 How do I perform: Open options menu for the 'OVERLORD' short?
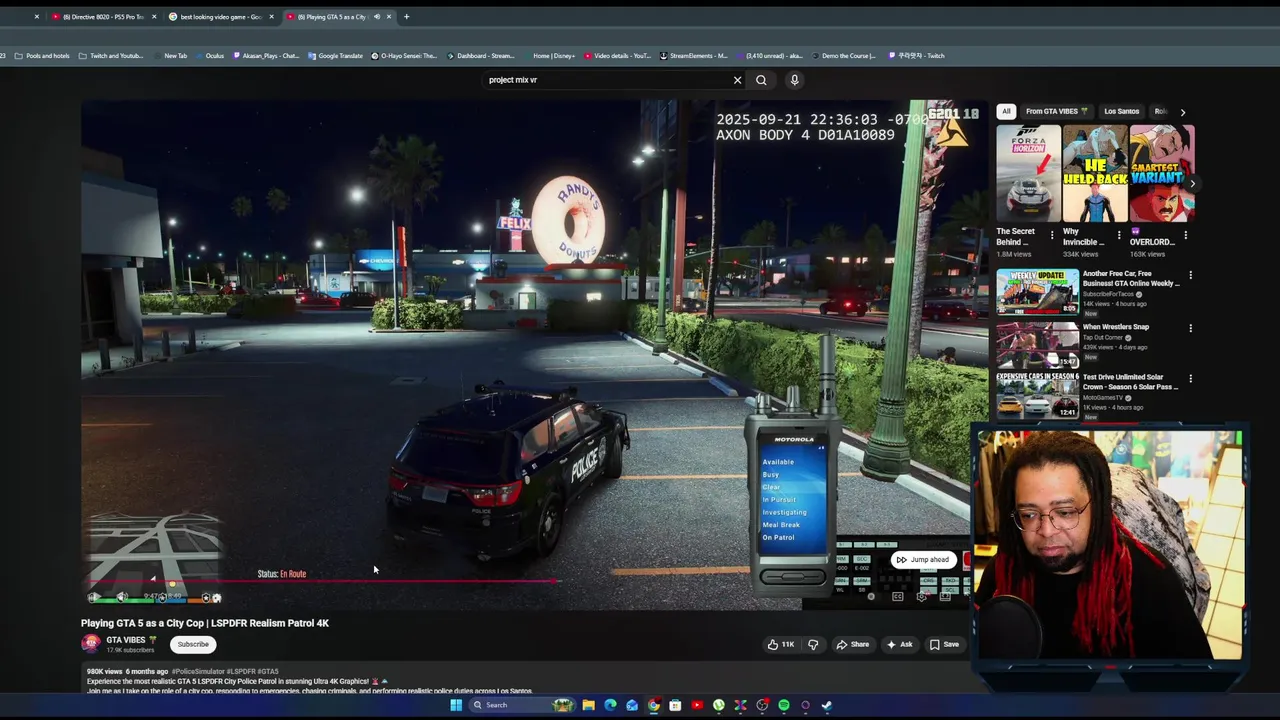click(1185, 236)
